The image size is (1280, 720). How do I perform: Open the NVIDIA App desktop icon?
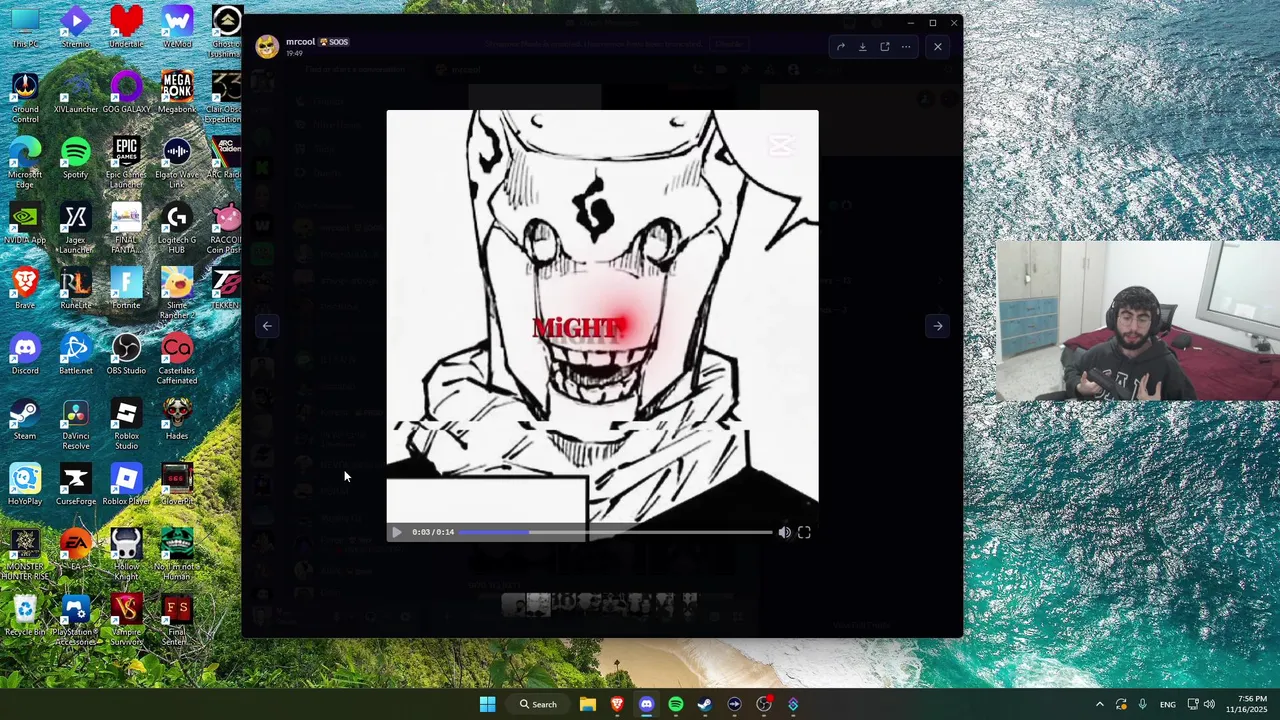point(25,223)
